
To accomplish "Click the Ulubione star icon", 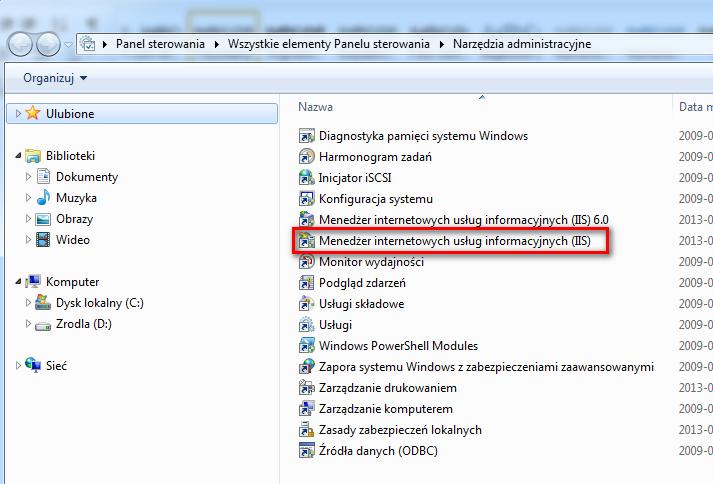I will tap(33, 113).
